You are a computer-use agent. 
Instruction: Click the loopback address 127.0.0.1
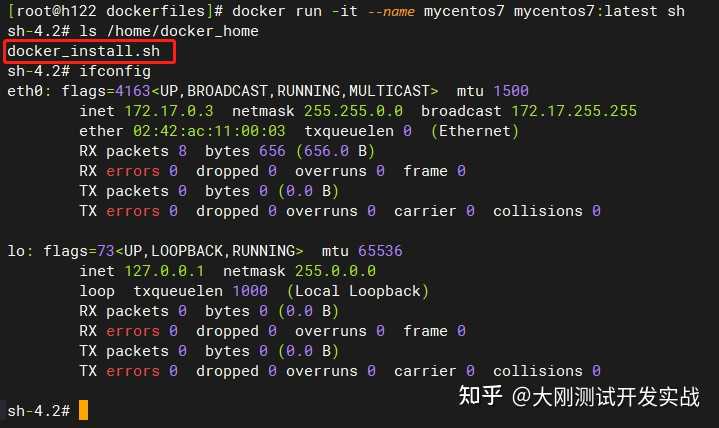coord(164,271)
